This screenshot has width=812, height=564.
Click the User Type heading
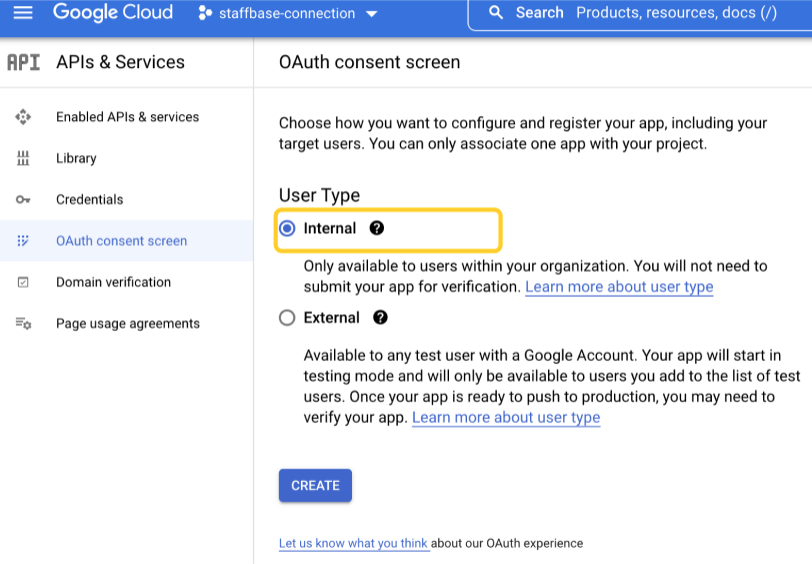pyautogui.click(x=319, y=195)
